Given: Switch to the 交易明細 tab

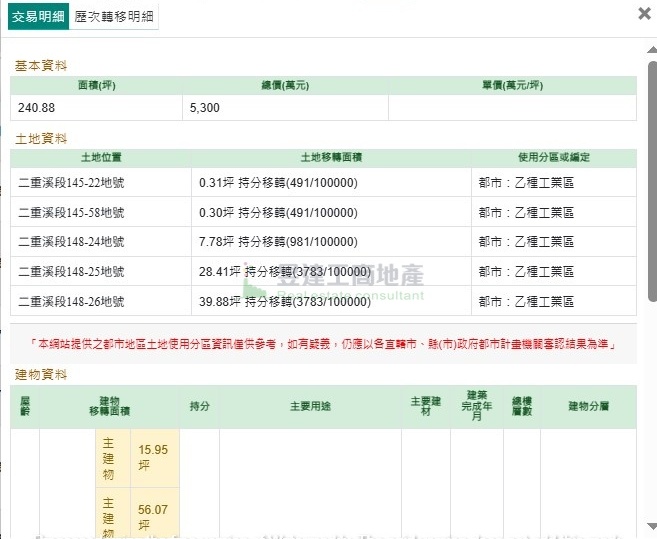Looking at the screenshot, I should (38, 17).
